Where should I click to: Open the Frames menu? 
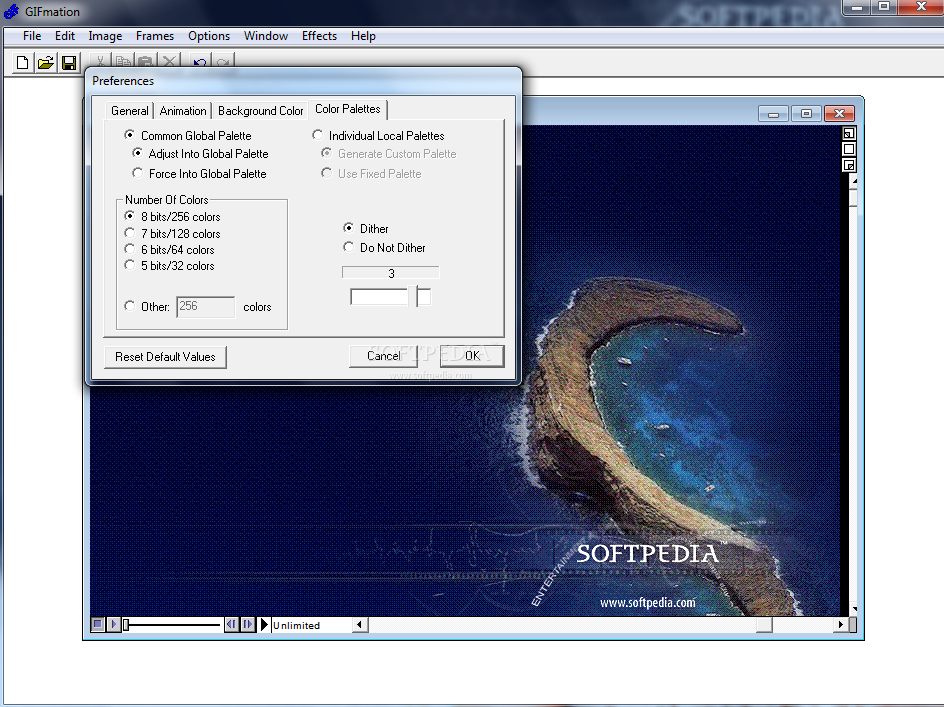(x=155, y=36)
